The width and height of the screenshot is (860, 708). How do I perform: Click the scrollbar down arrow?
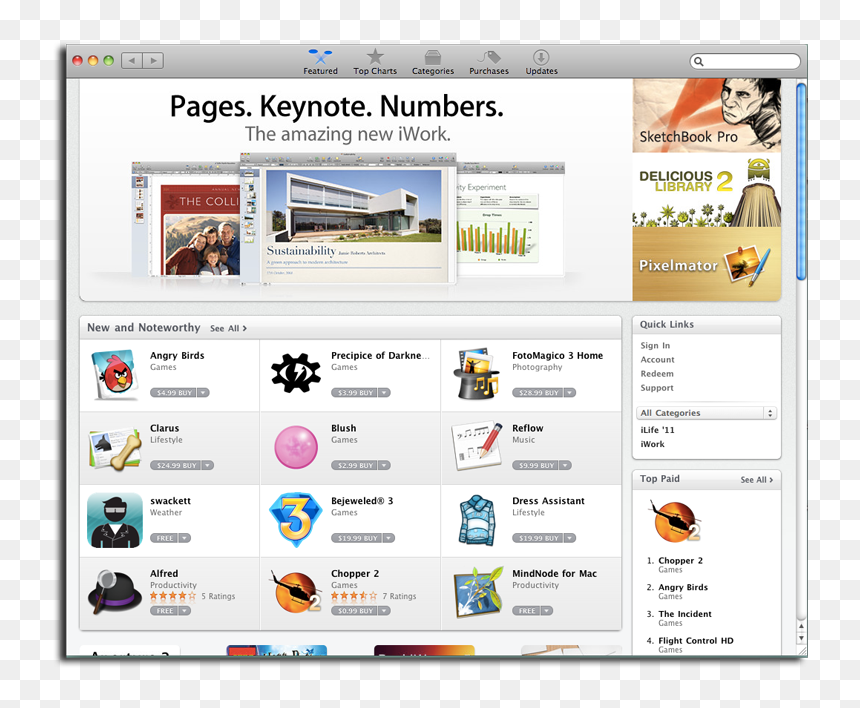coord(801,638)
